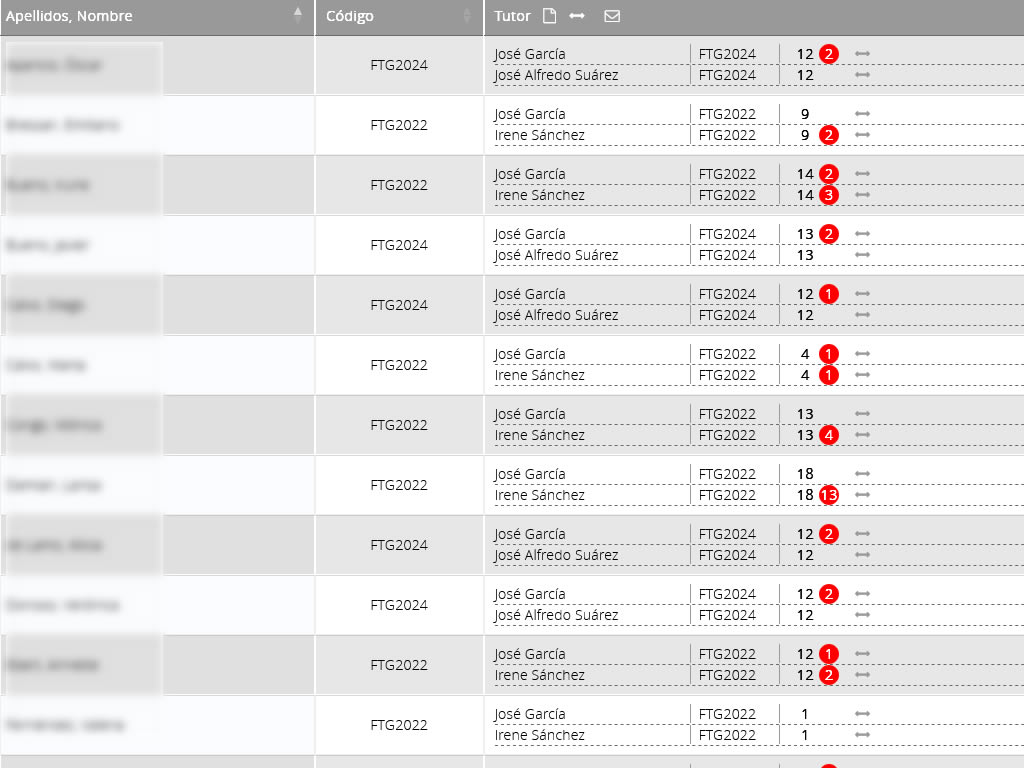The width and height of the screenshot is (1024, 768).
Task: Click arrows icon in José García row with count 9
Action: coord(863,114)
